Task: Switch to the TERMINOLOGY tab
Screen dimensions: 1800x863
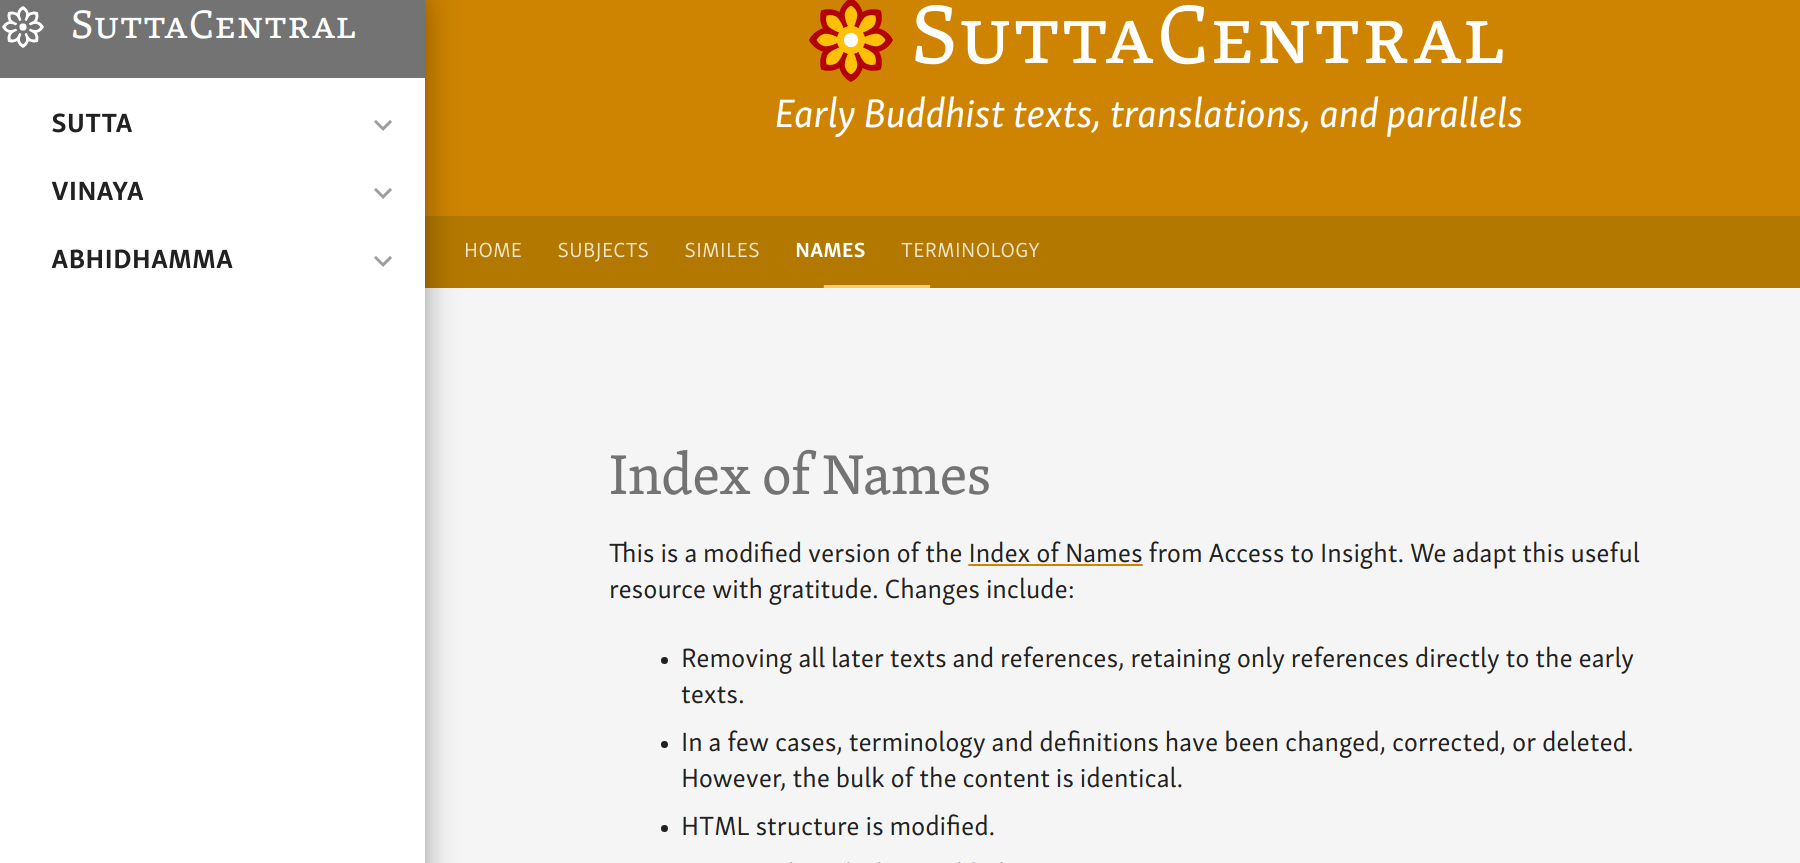Action: pyautogui.click(x=970, y=251)
